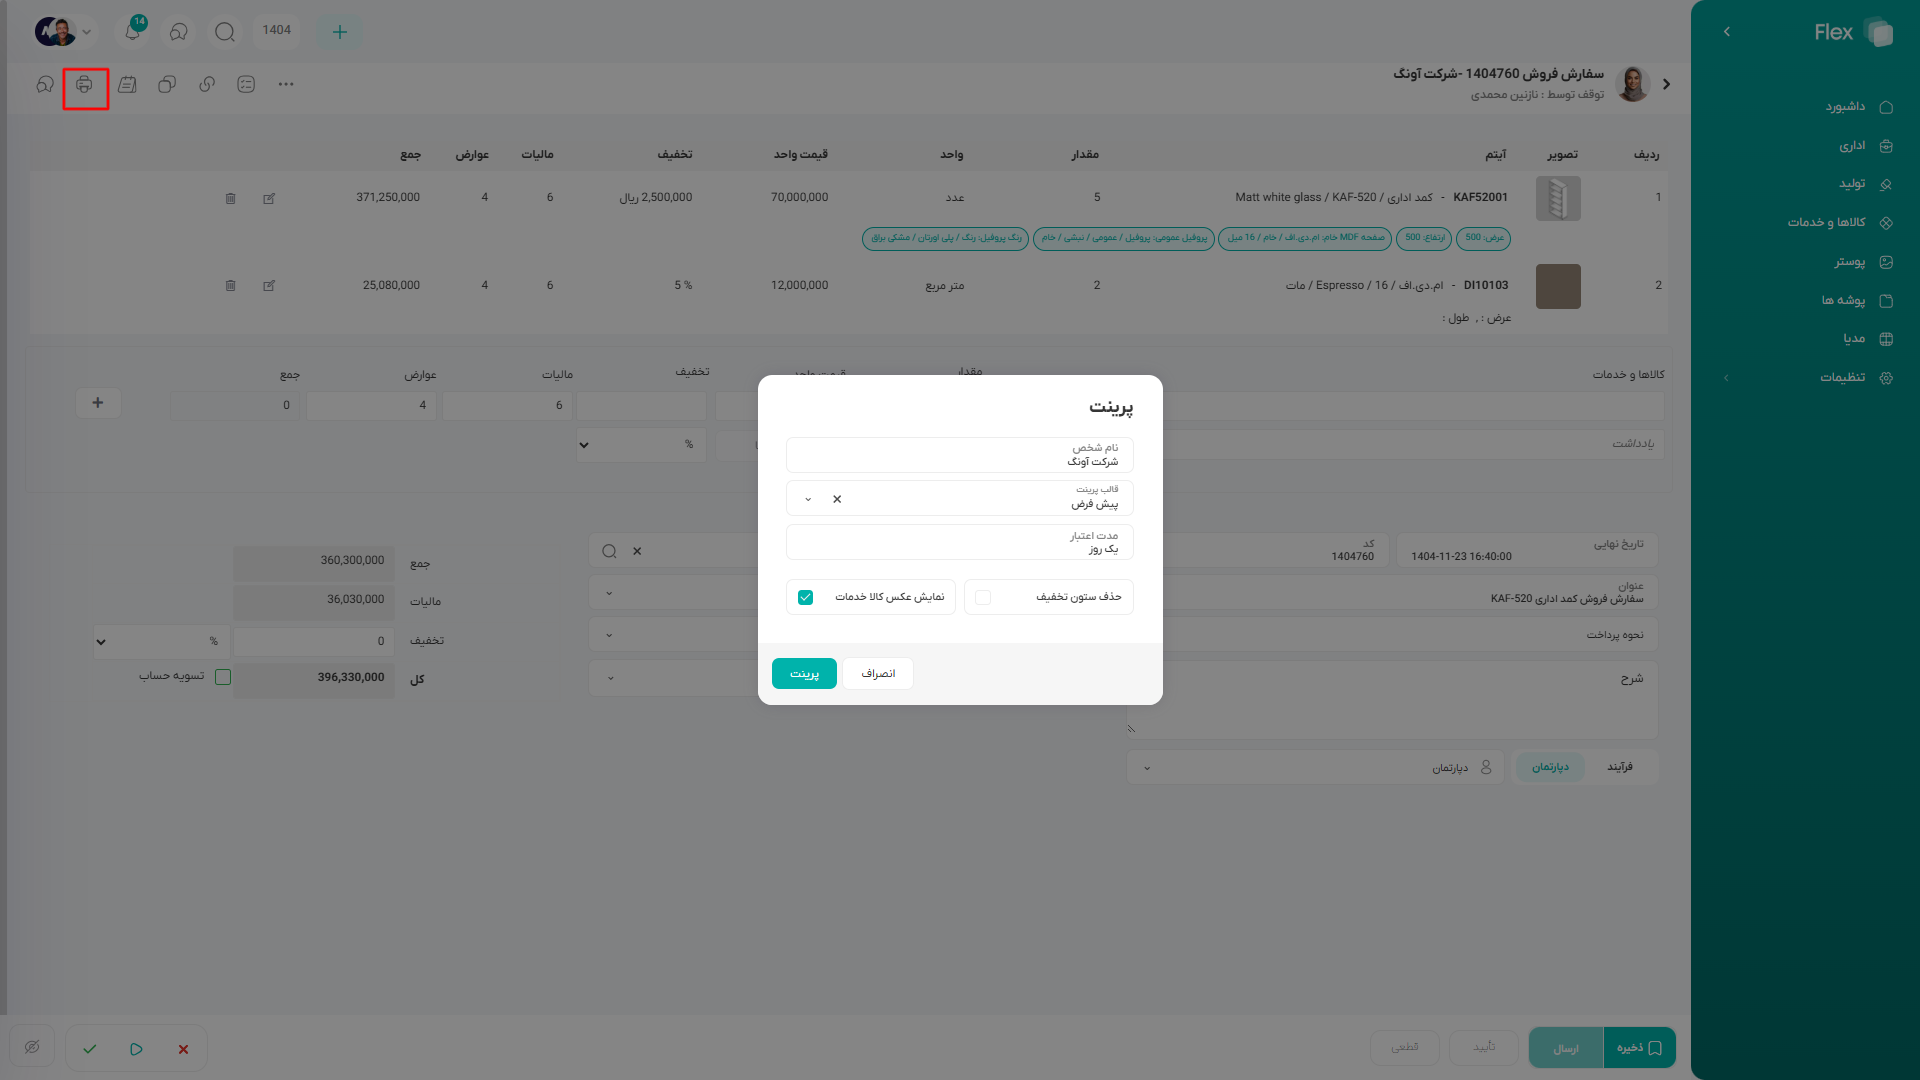The height and width of the screenshot is (1080, 1920).
Task: Click the 'انصراف' cancel button
Action: (x=878, y=674)
